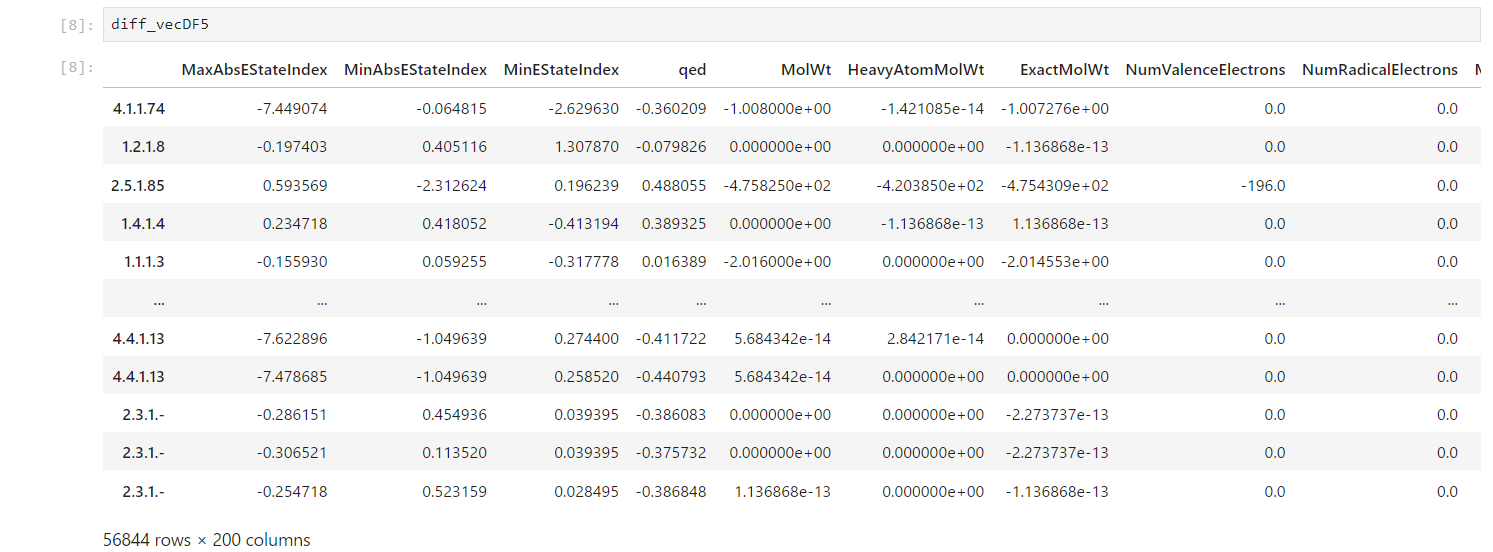Click row index 1.1.1.3
This screenshot has width=1493, height=552.
[143, 262]
